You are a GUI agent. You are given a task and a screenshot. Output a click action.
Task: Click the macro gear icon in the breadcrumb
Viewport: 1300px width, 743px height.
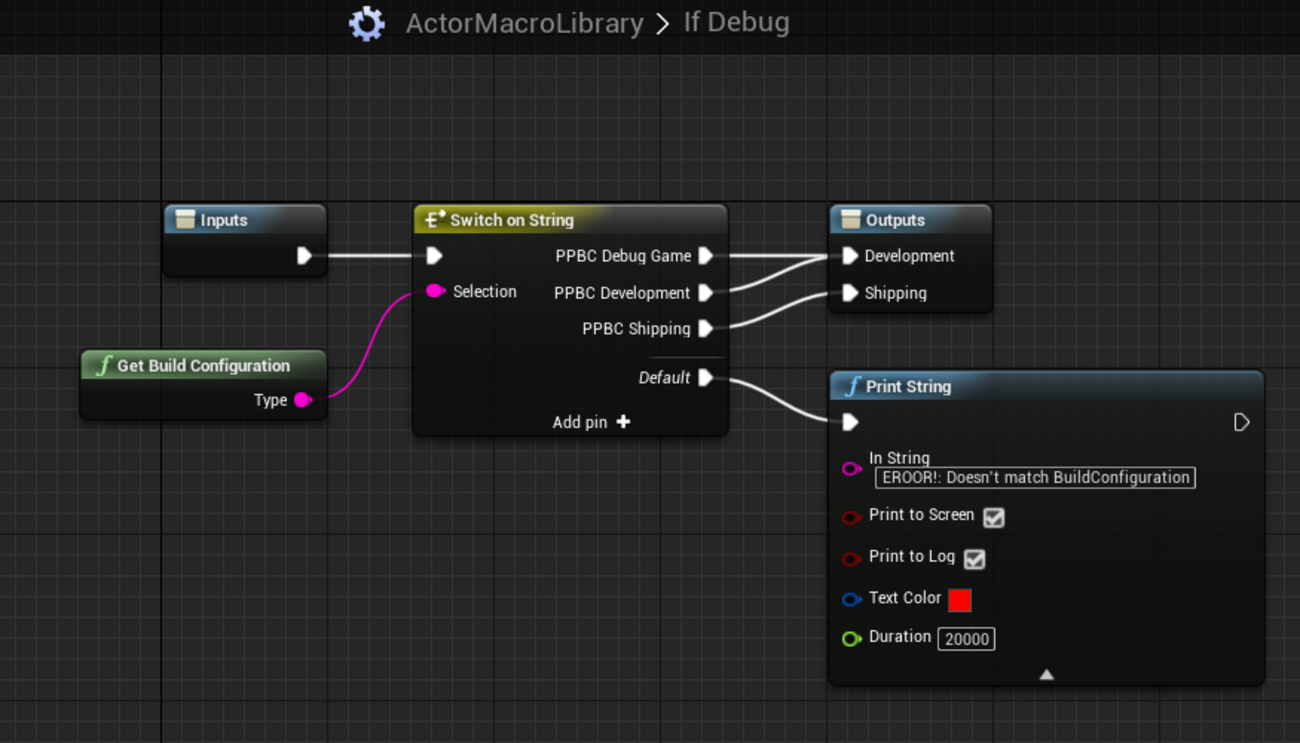367,23
